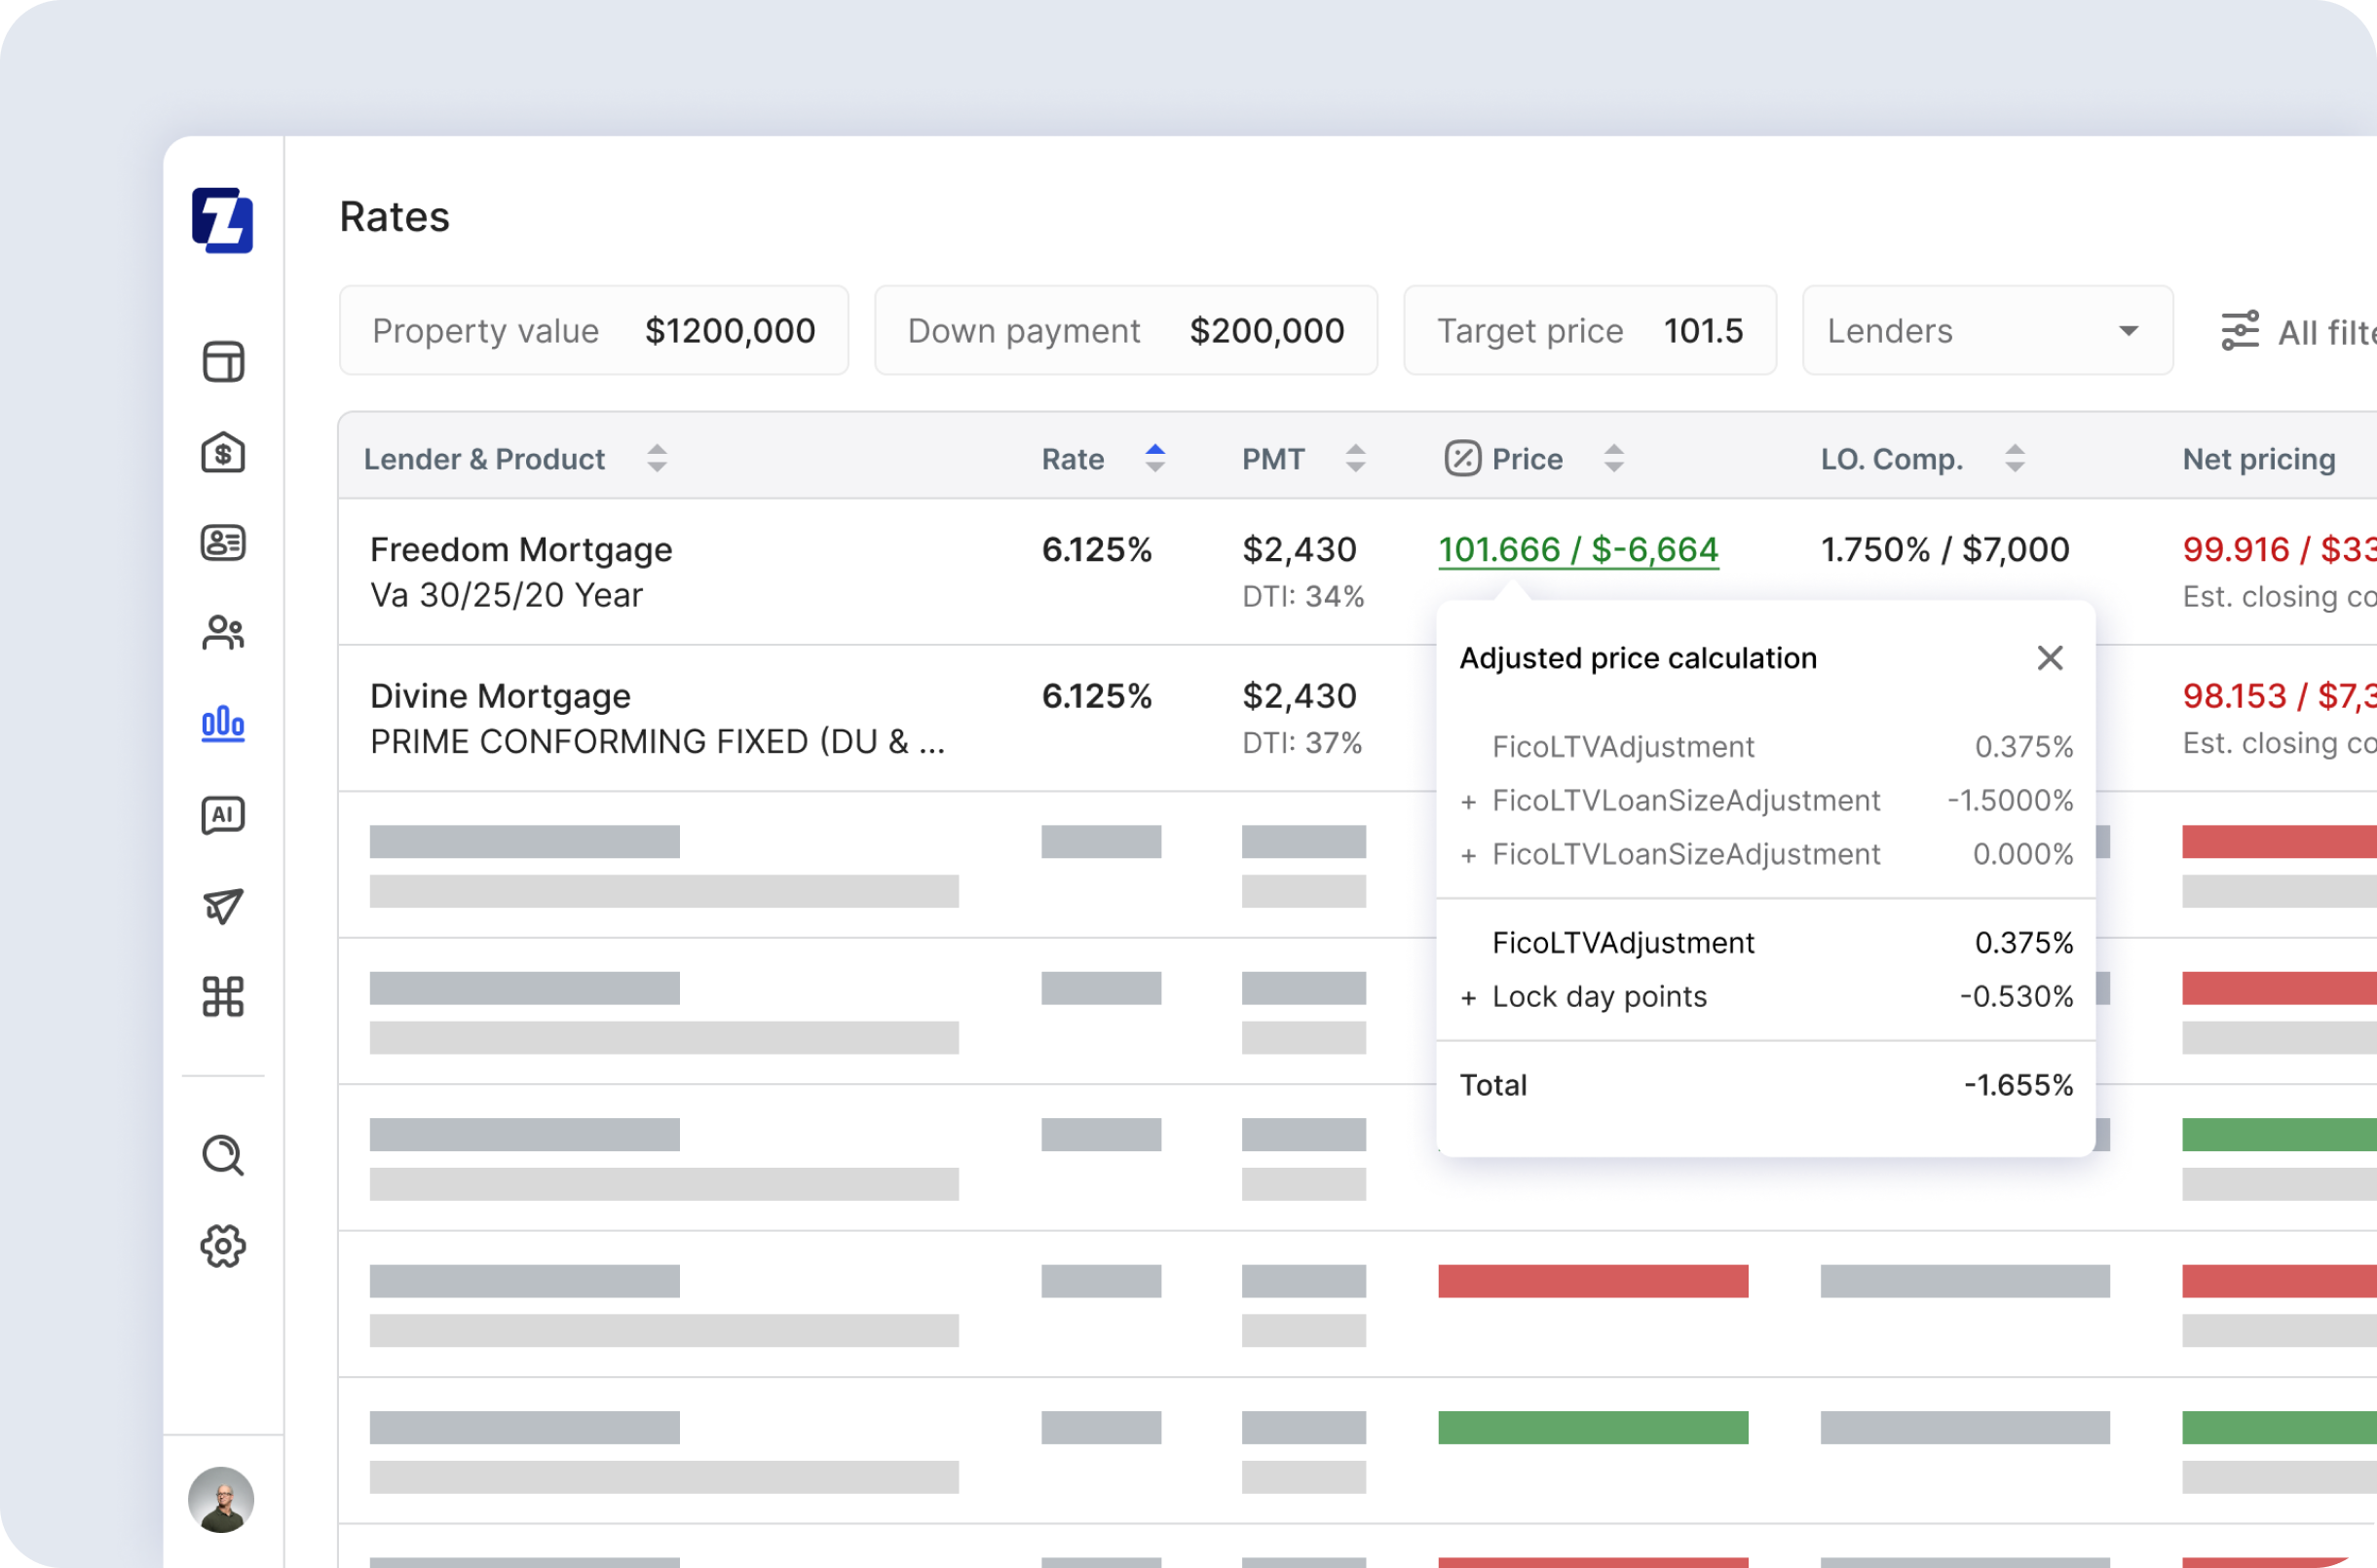Click the Property value input field
Screen dimensions: 2377x1568
tap(729, 331)
